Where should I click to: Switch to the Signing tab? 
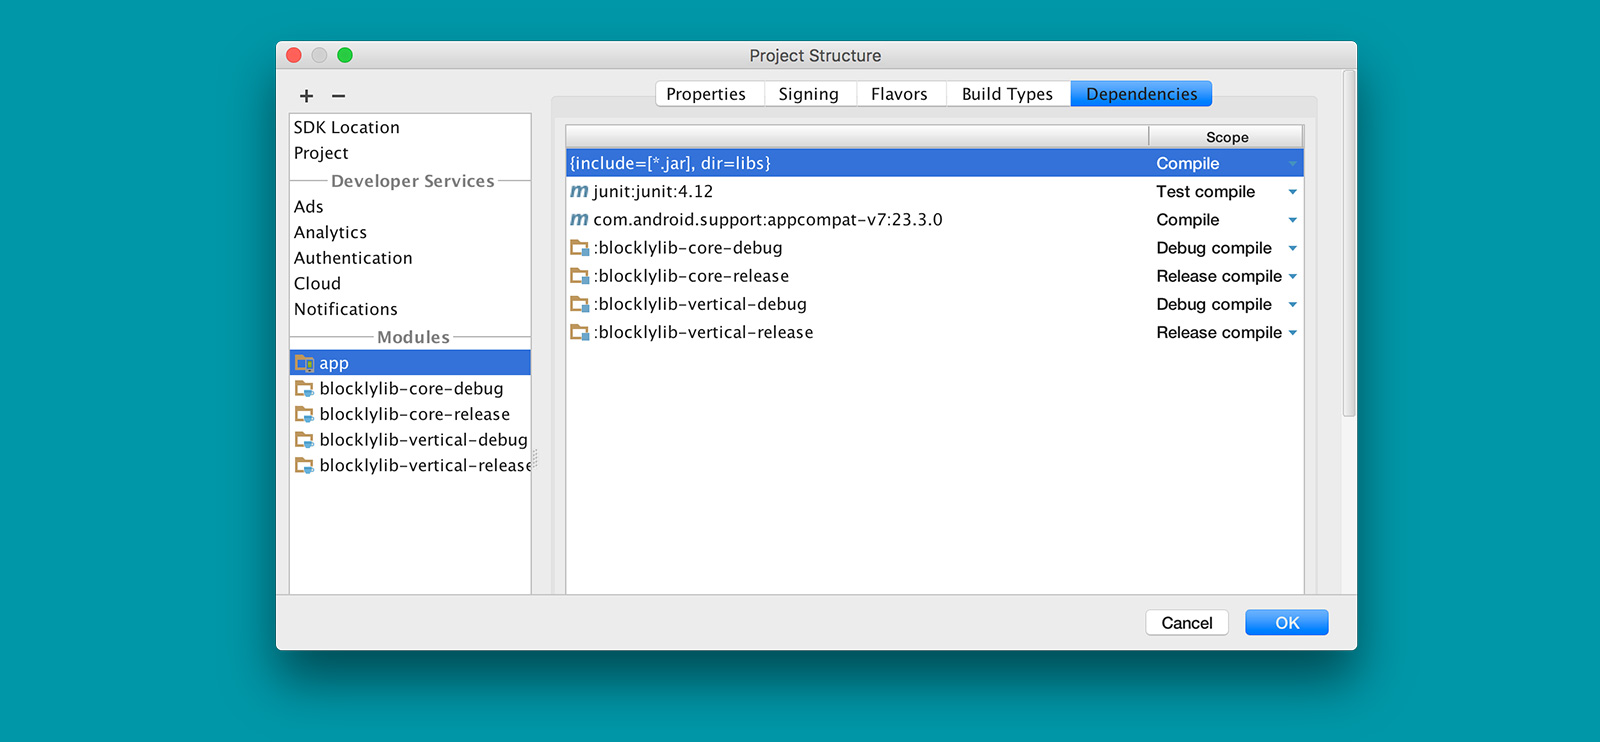[810, 94]
